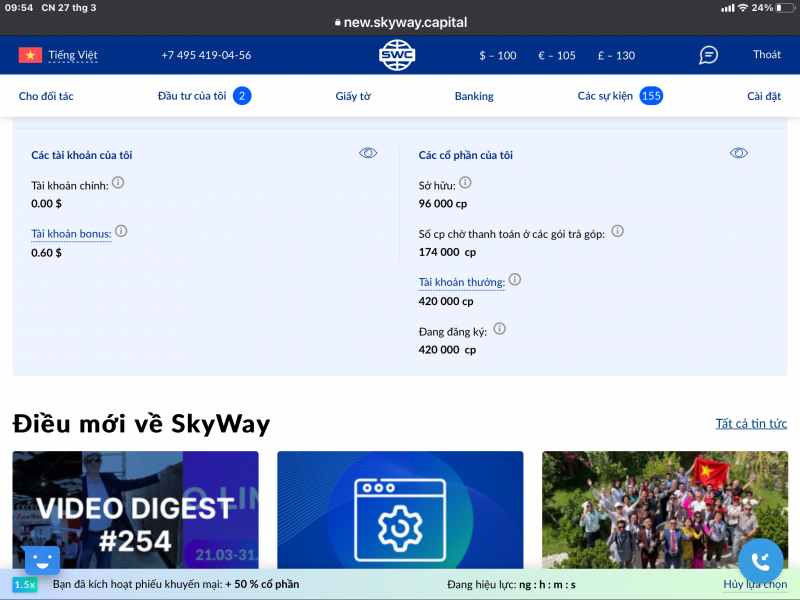Open the Tiếng Việt language selector
This screenshot has width=800, height=600.
click(x=58, y=55)
